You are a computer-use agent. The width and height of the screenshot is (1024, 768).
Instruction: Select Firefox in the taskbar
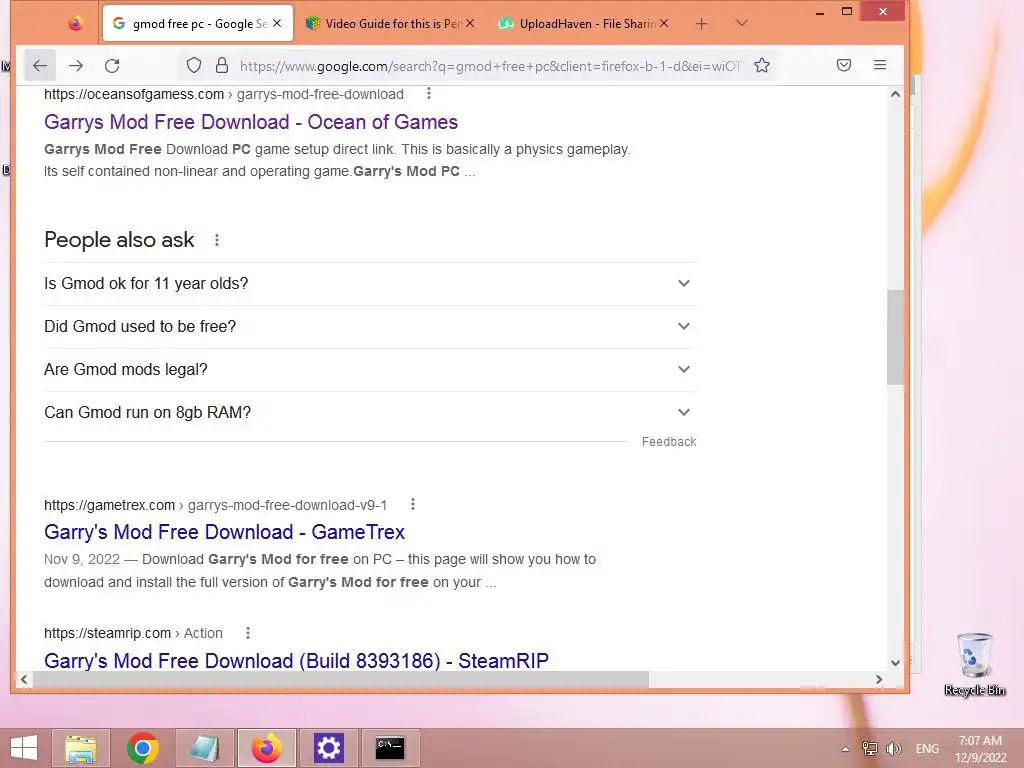266,748
